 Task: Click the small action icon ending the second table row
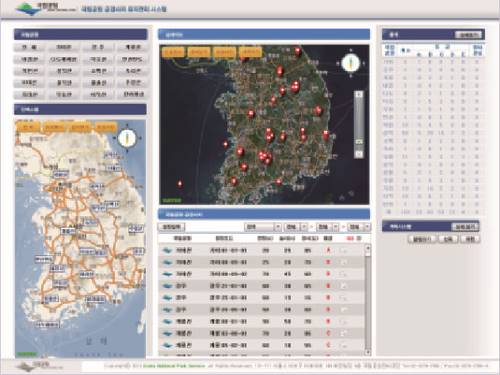coord(343,262)
